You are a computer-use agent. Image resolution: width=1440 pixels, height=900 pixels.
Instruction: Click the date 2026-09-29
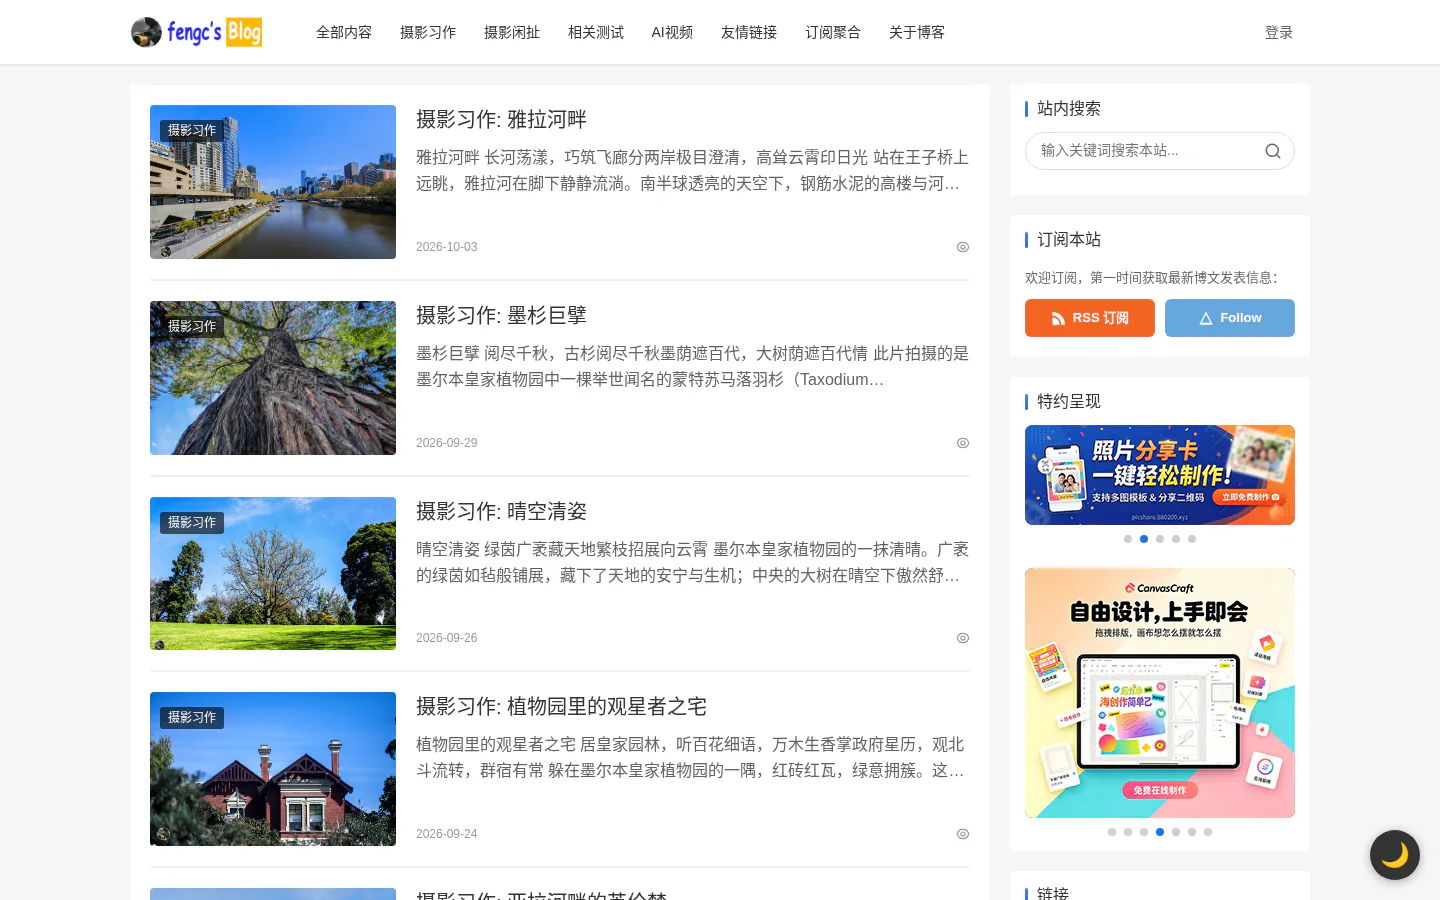point(447,443)
